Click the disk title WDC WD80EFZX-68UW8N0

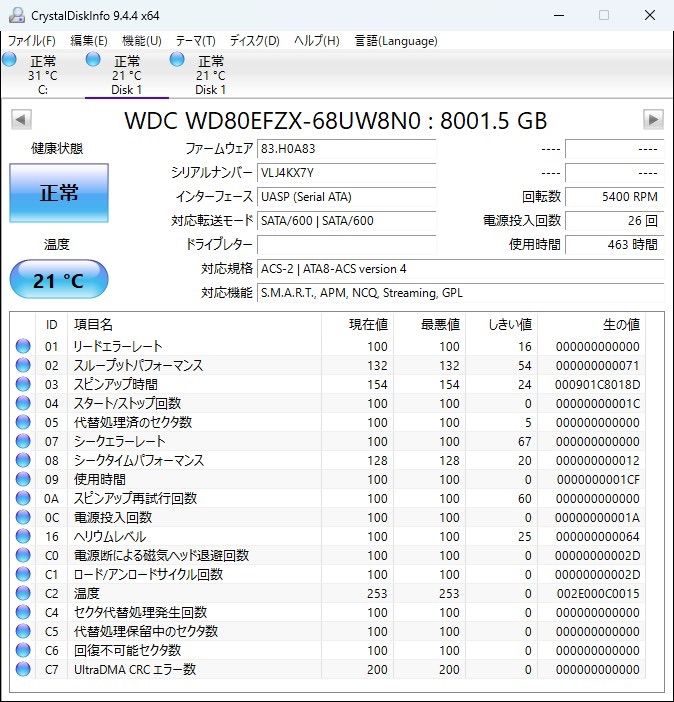tap(272, 120)
